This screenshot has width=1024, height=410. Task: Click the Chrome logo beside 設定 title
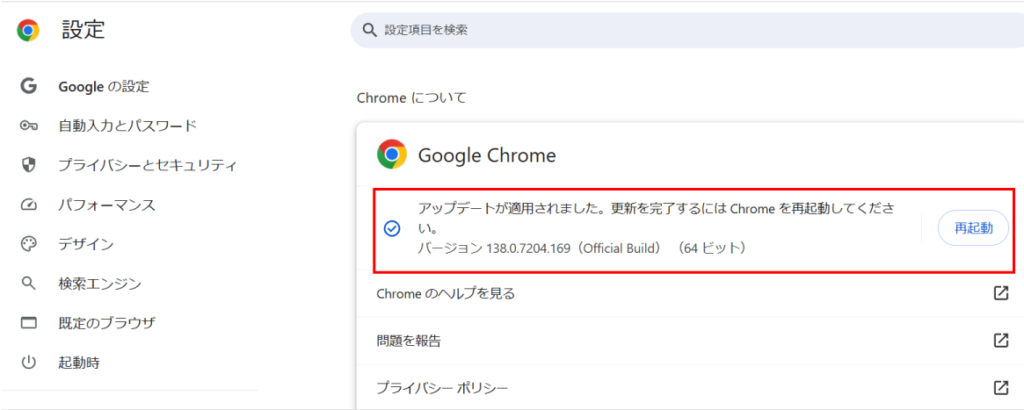pyautogui.click(x=28, y=31)
